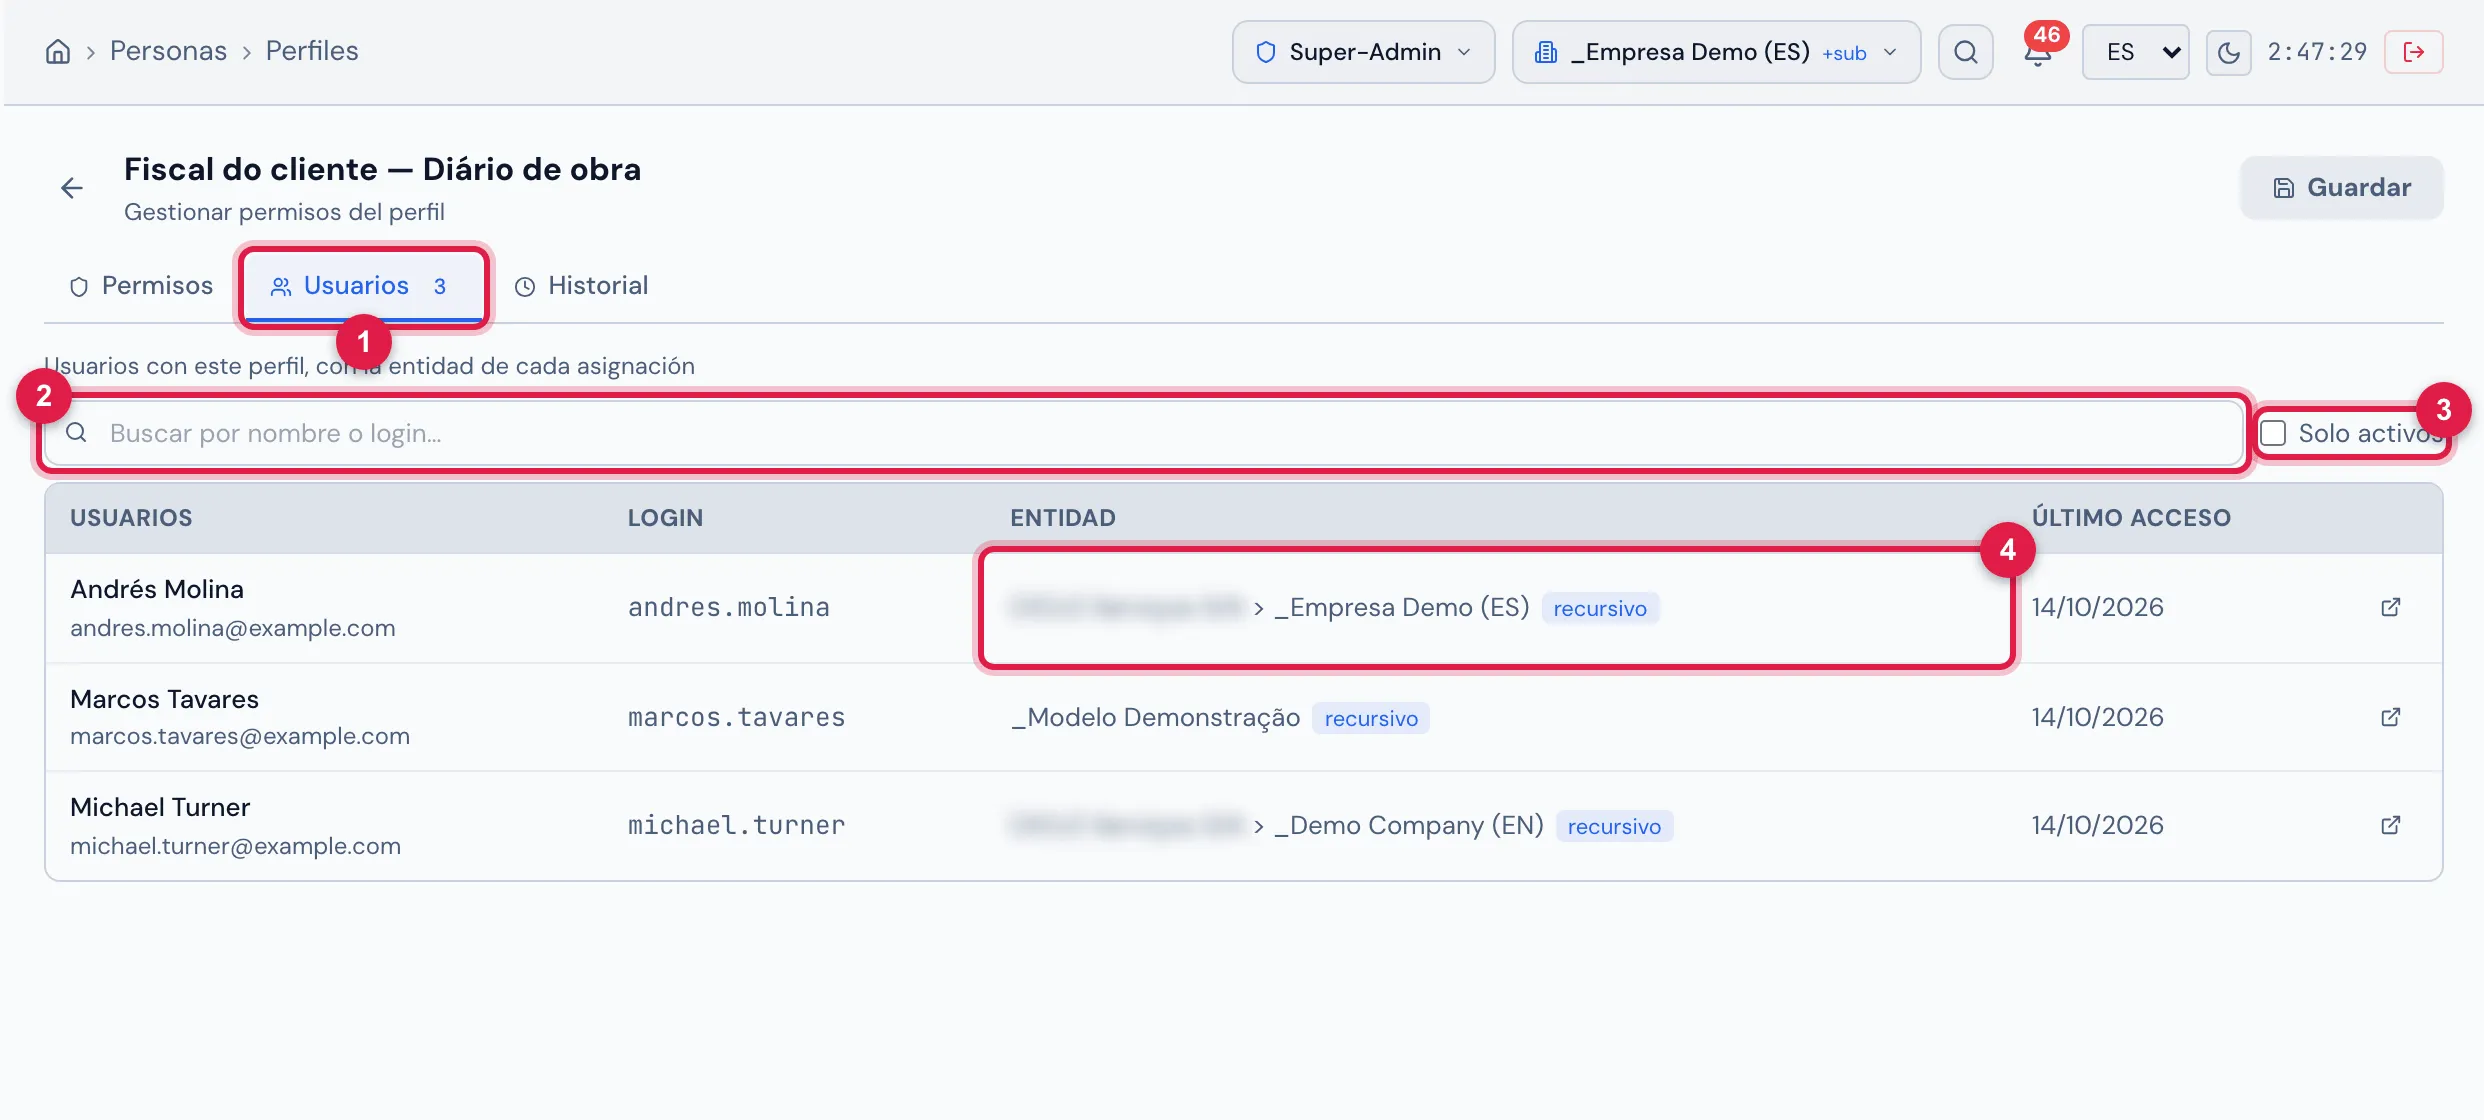
Task: Open notifications bell with 46 badge
Action: pyautogui.click(x=2038, y=52)
